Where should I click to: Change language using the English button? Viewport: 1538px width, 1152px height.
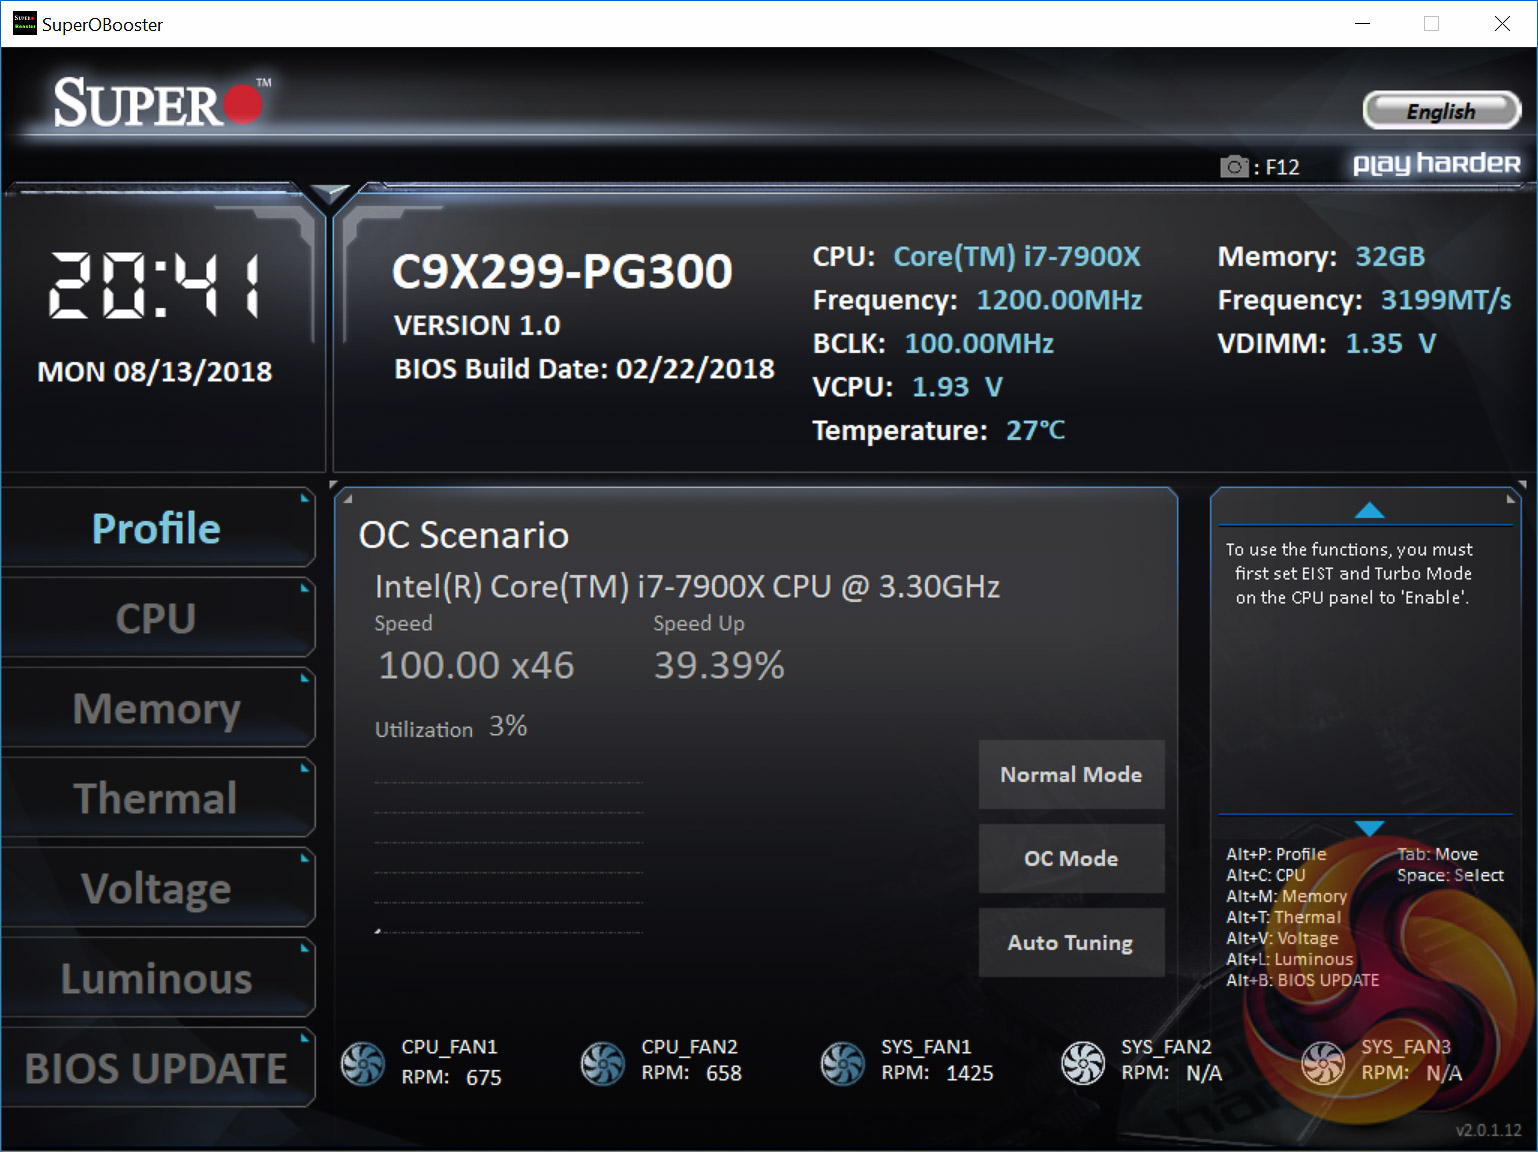tap(1441, 111)
